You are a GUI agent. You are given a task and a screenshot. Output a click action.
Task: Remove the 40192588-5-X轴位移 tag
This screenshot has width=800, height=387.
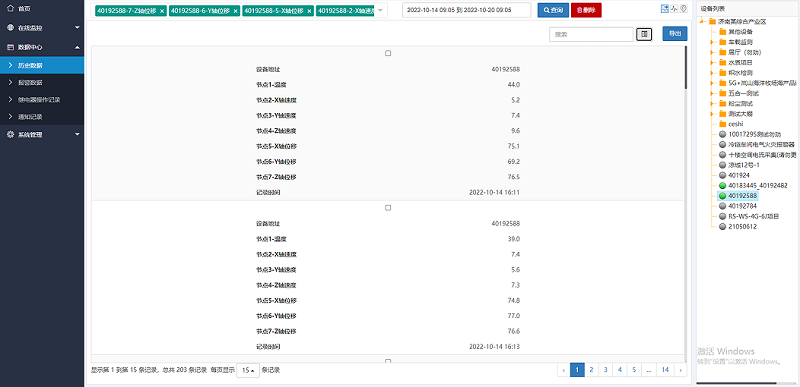(309, 11)
